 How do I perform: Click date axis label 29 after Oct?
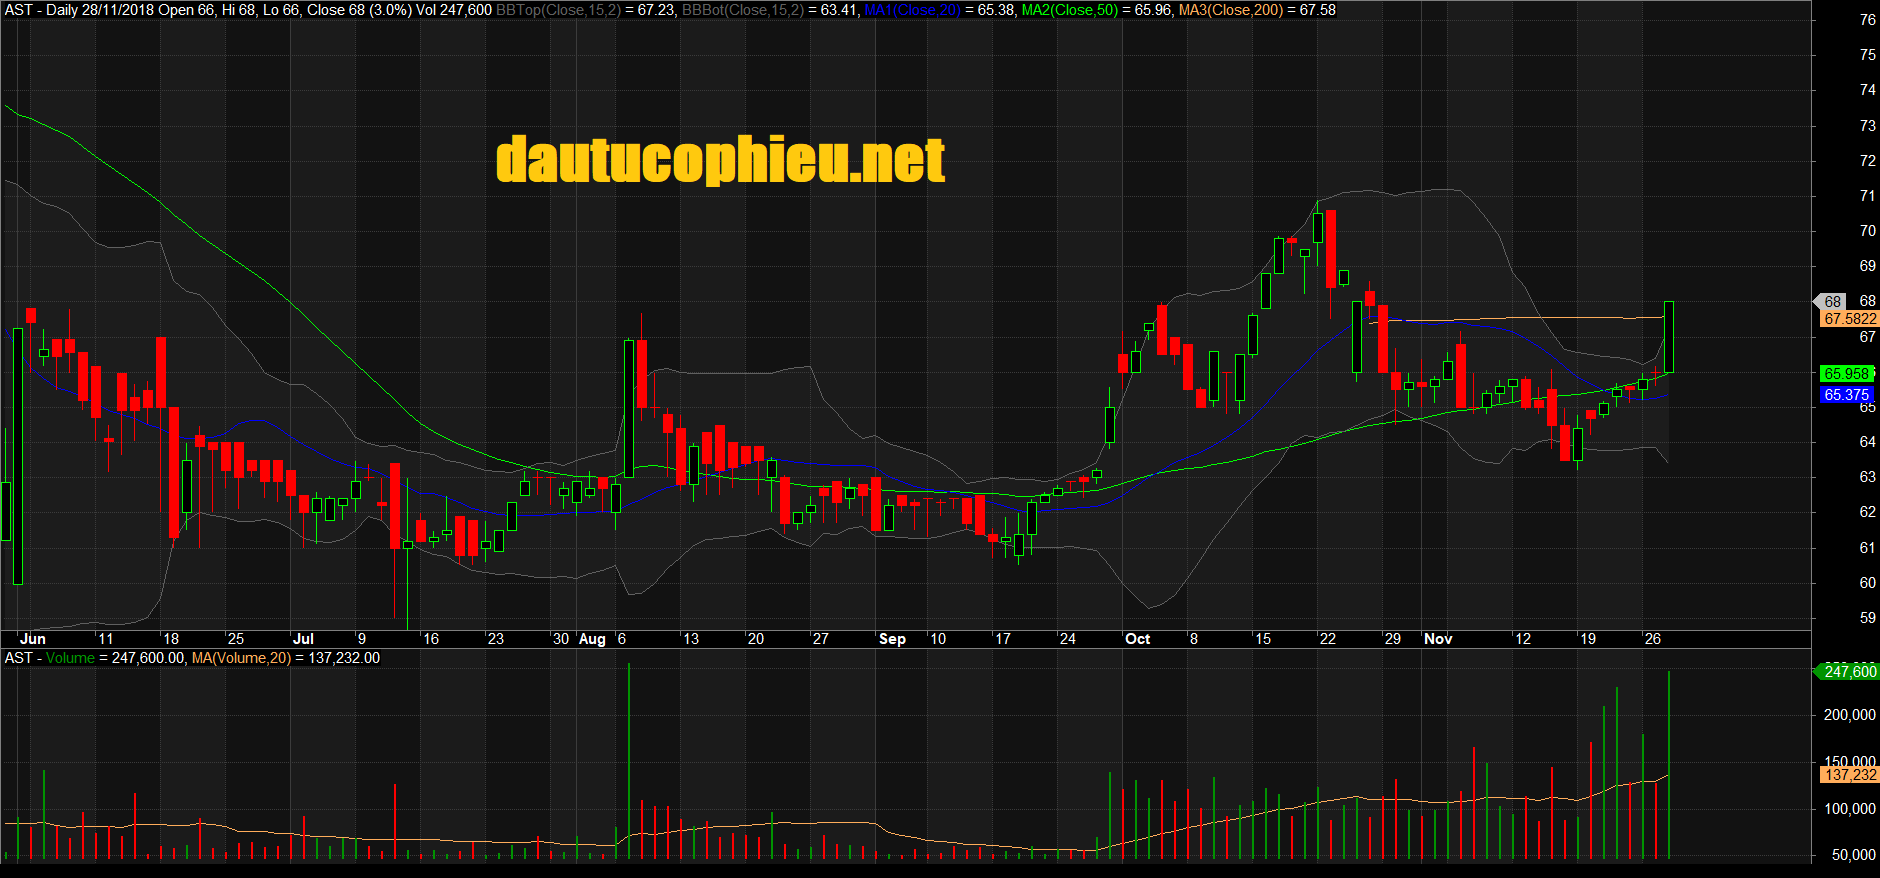[1393, 639]
